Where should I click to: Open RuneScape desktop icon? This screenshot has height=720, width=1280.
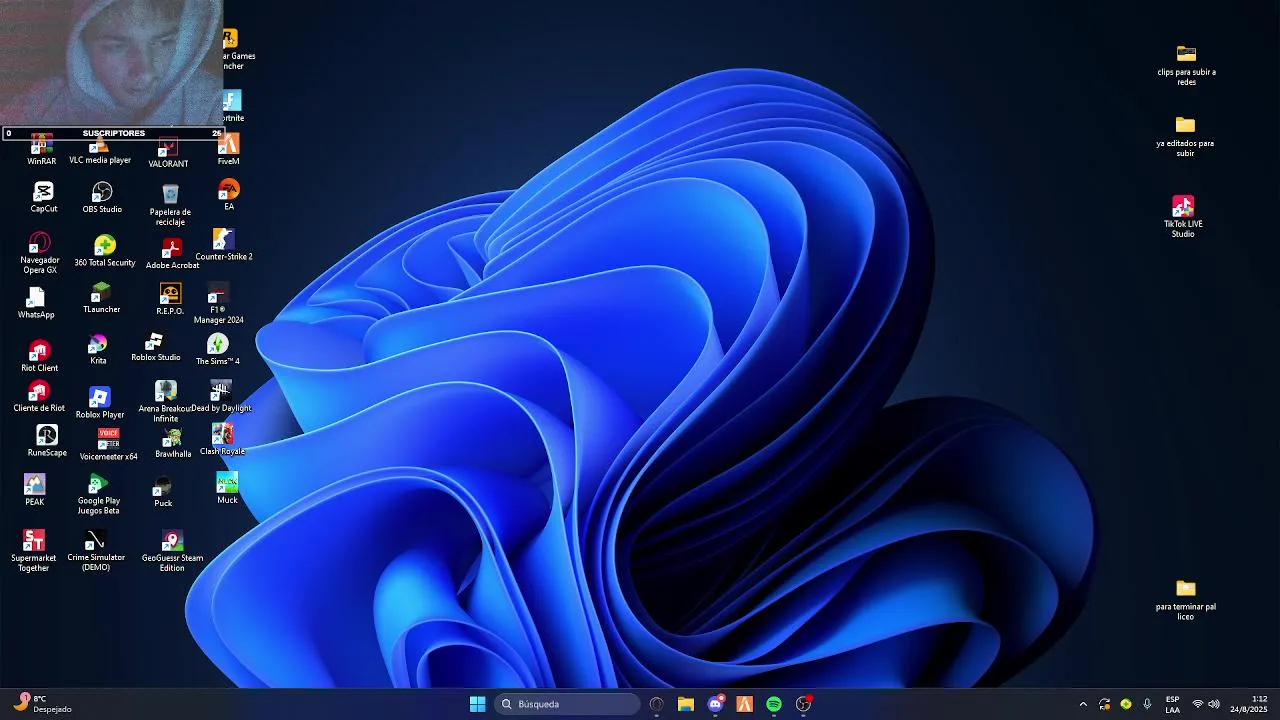(x=47, y=441)
